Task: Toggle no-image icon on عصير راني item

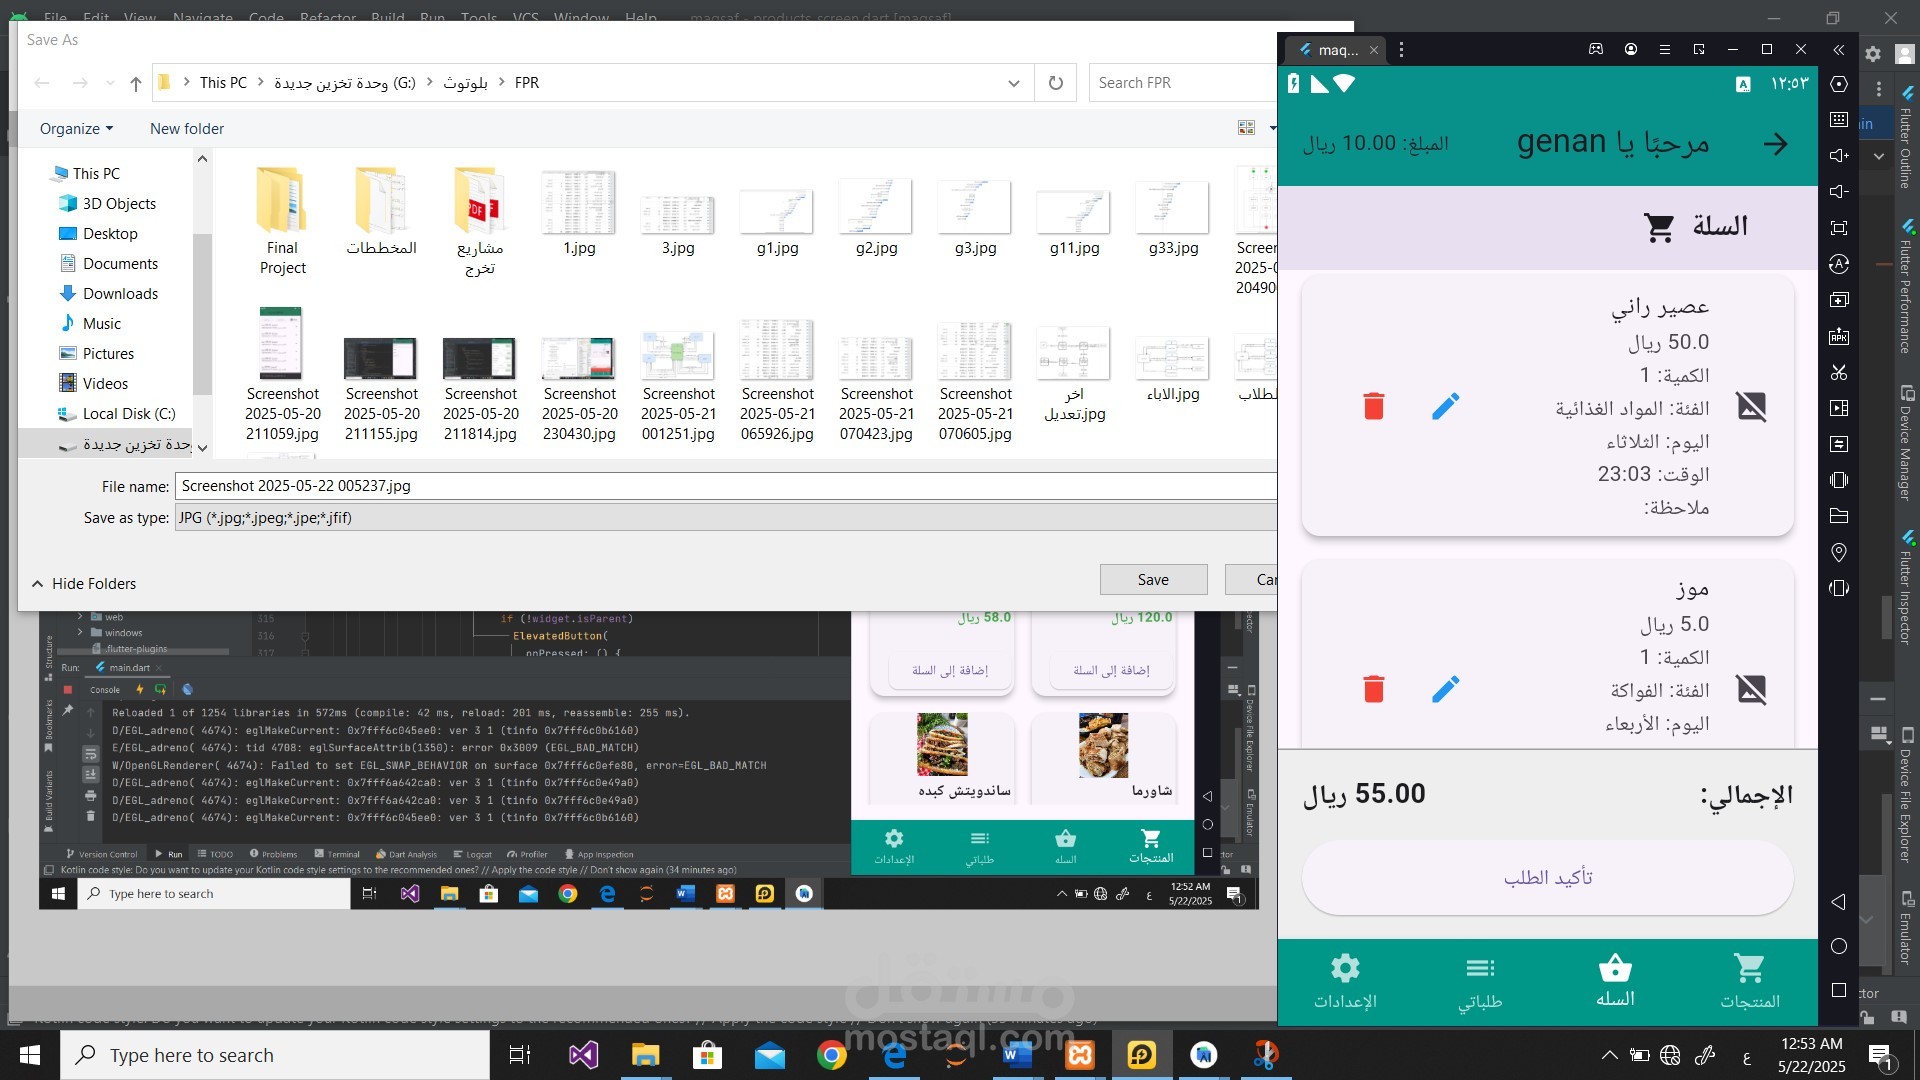Action: [x=1751, y=406]
